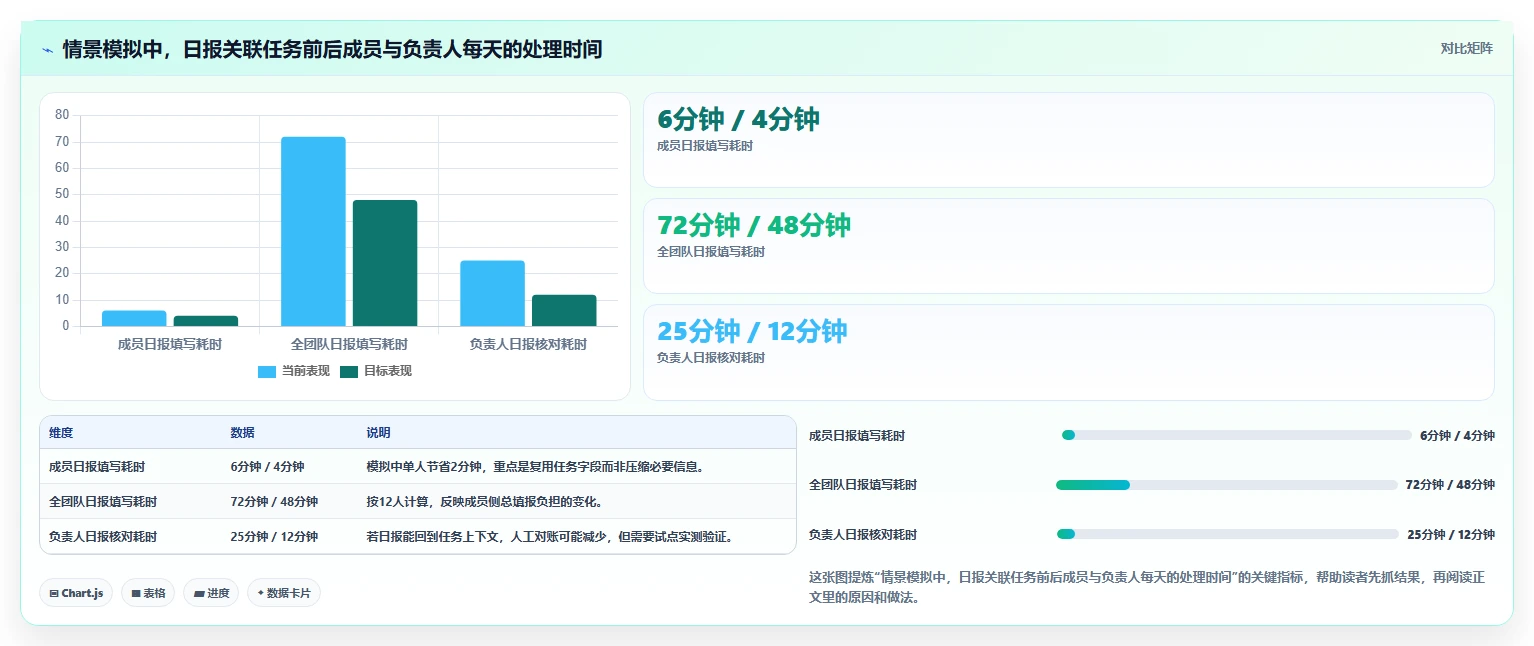Viewport: 1534px width, 646px height.
Task: Click the Chart.js tag
Action: point(76,593)
